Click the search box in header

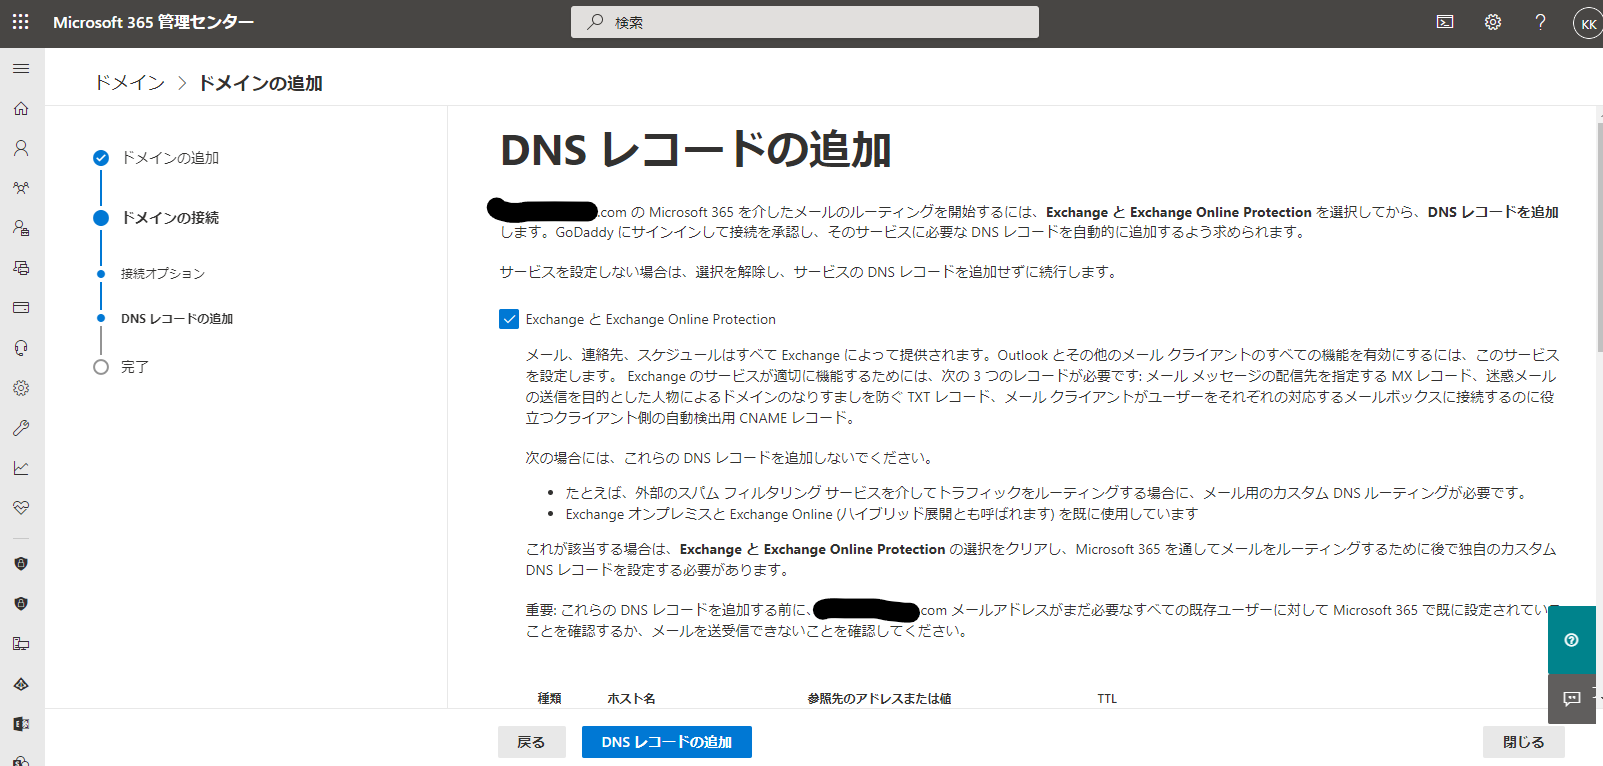(805, 22)
